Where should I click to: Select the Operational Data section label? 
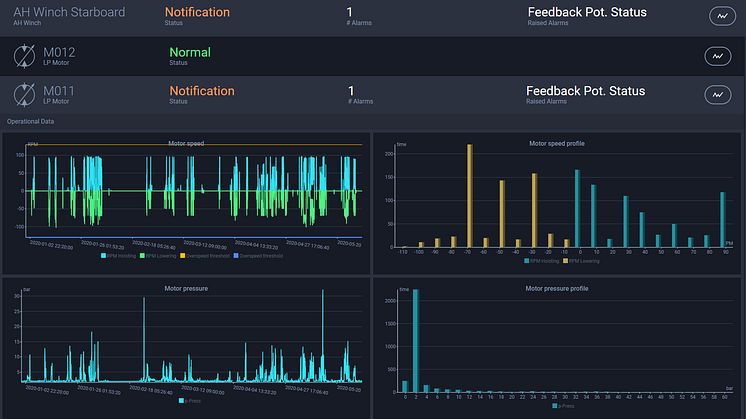click(x=30, y=121)
